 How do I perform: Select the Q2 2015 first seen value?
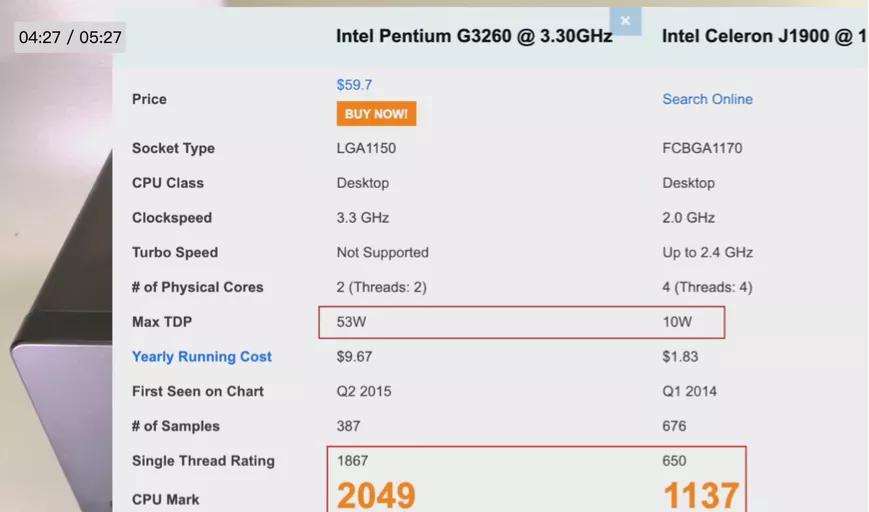(x=364, y=391)
